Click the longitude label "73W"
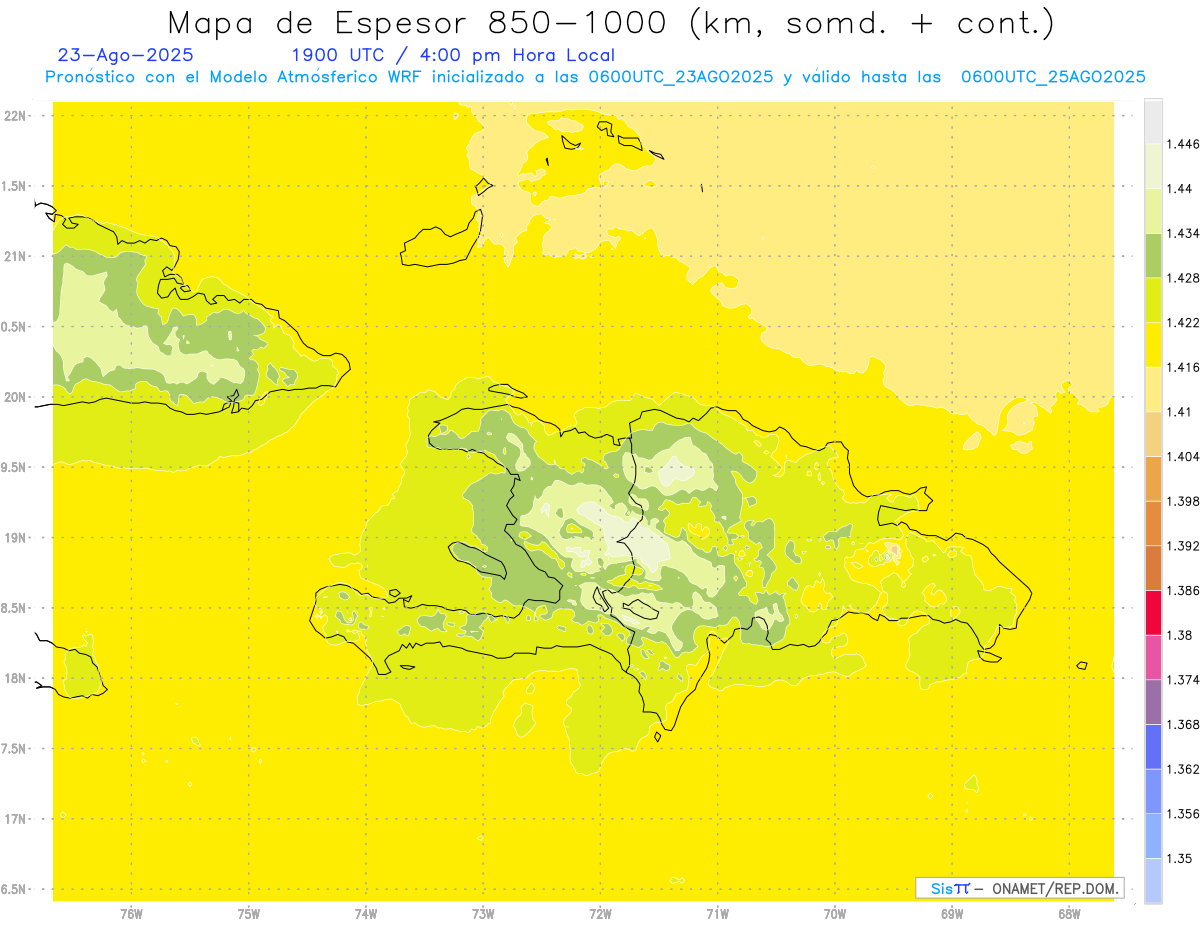 point(483,914)
